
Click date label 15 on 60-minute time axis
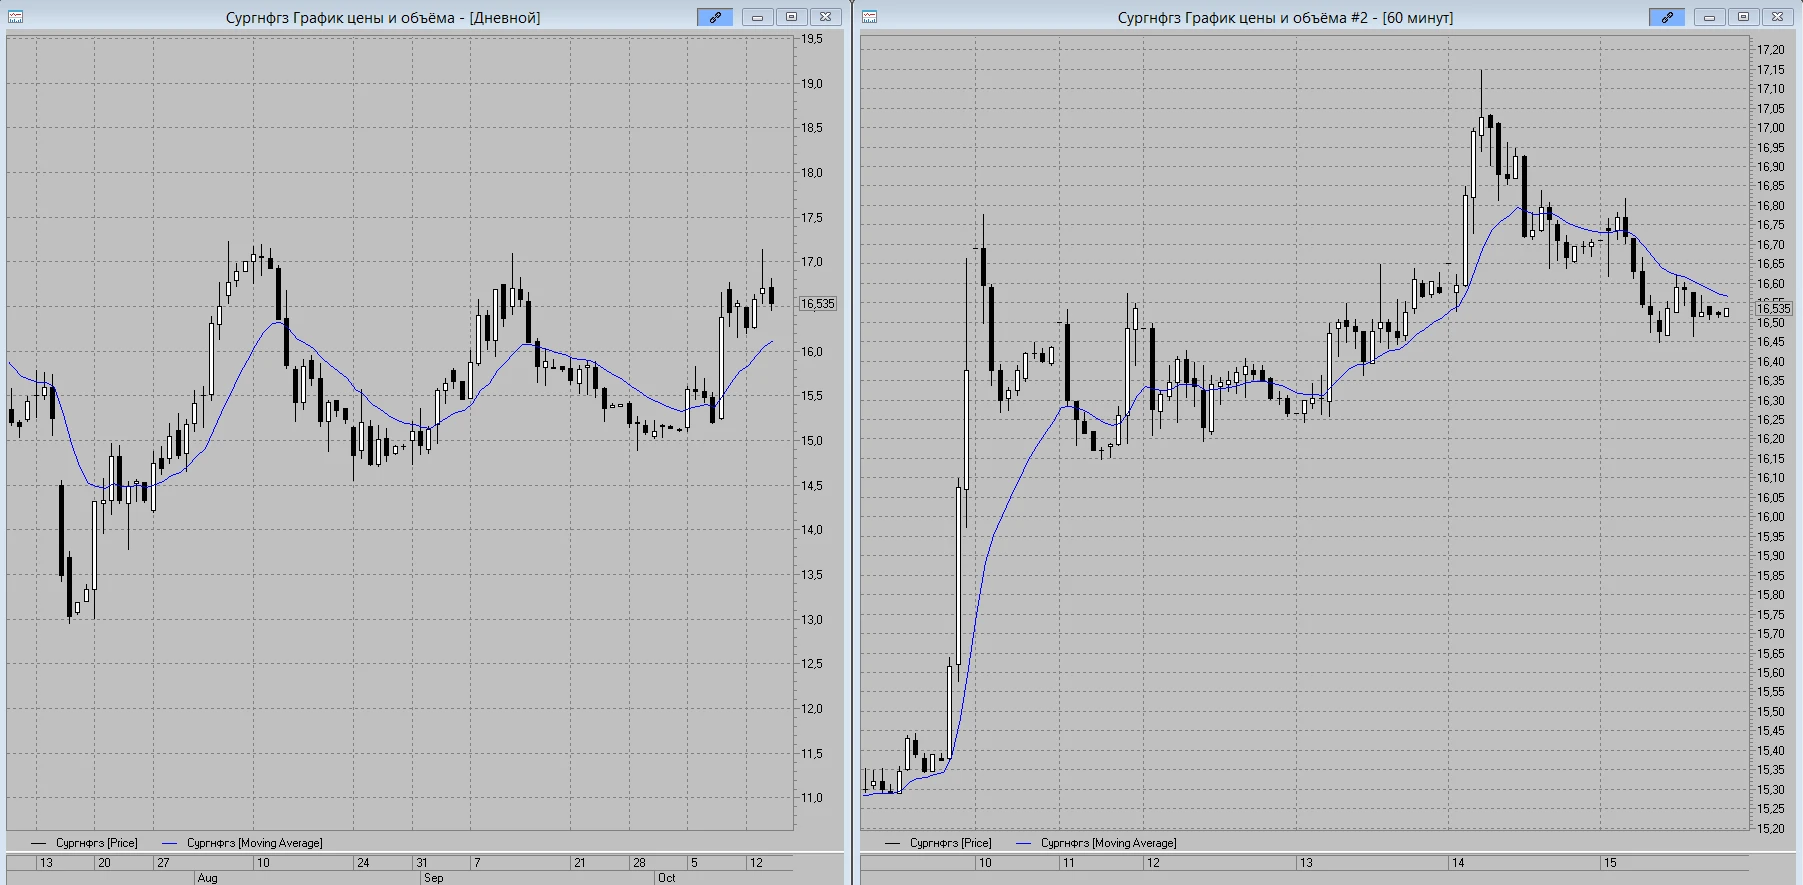coord(1610,862)
